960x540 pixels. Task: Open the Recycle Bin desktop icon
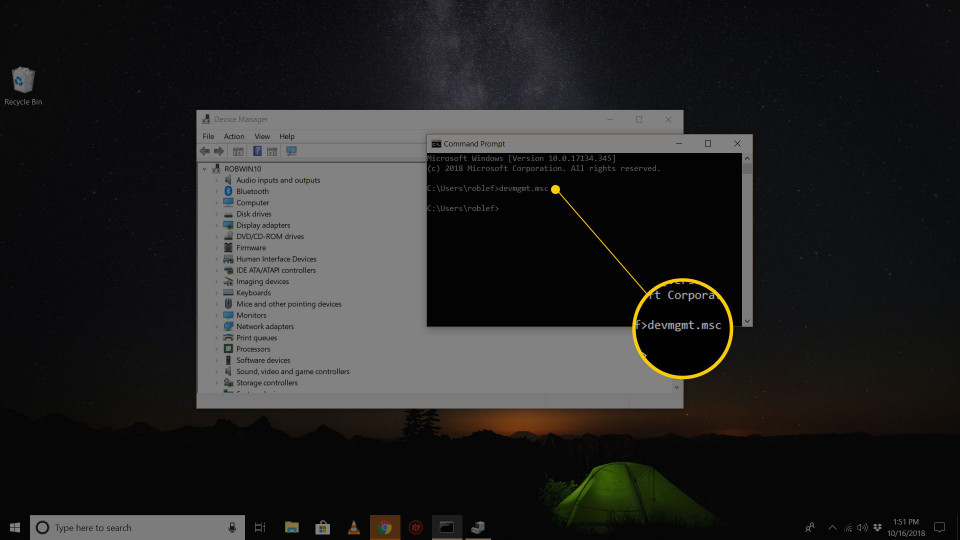(x=23, y=86)
